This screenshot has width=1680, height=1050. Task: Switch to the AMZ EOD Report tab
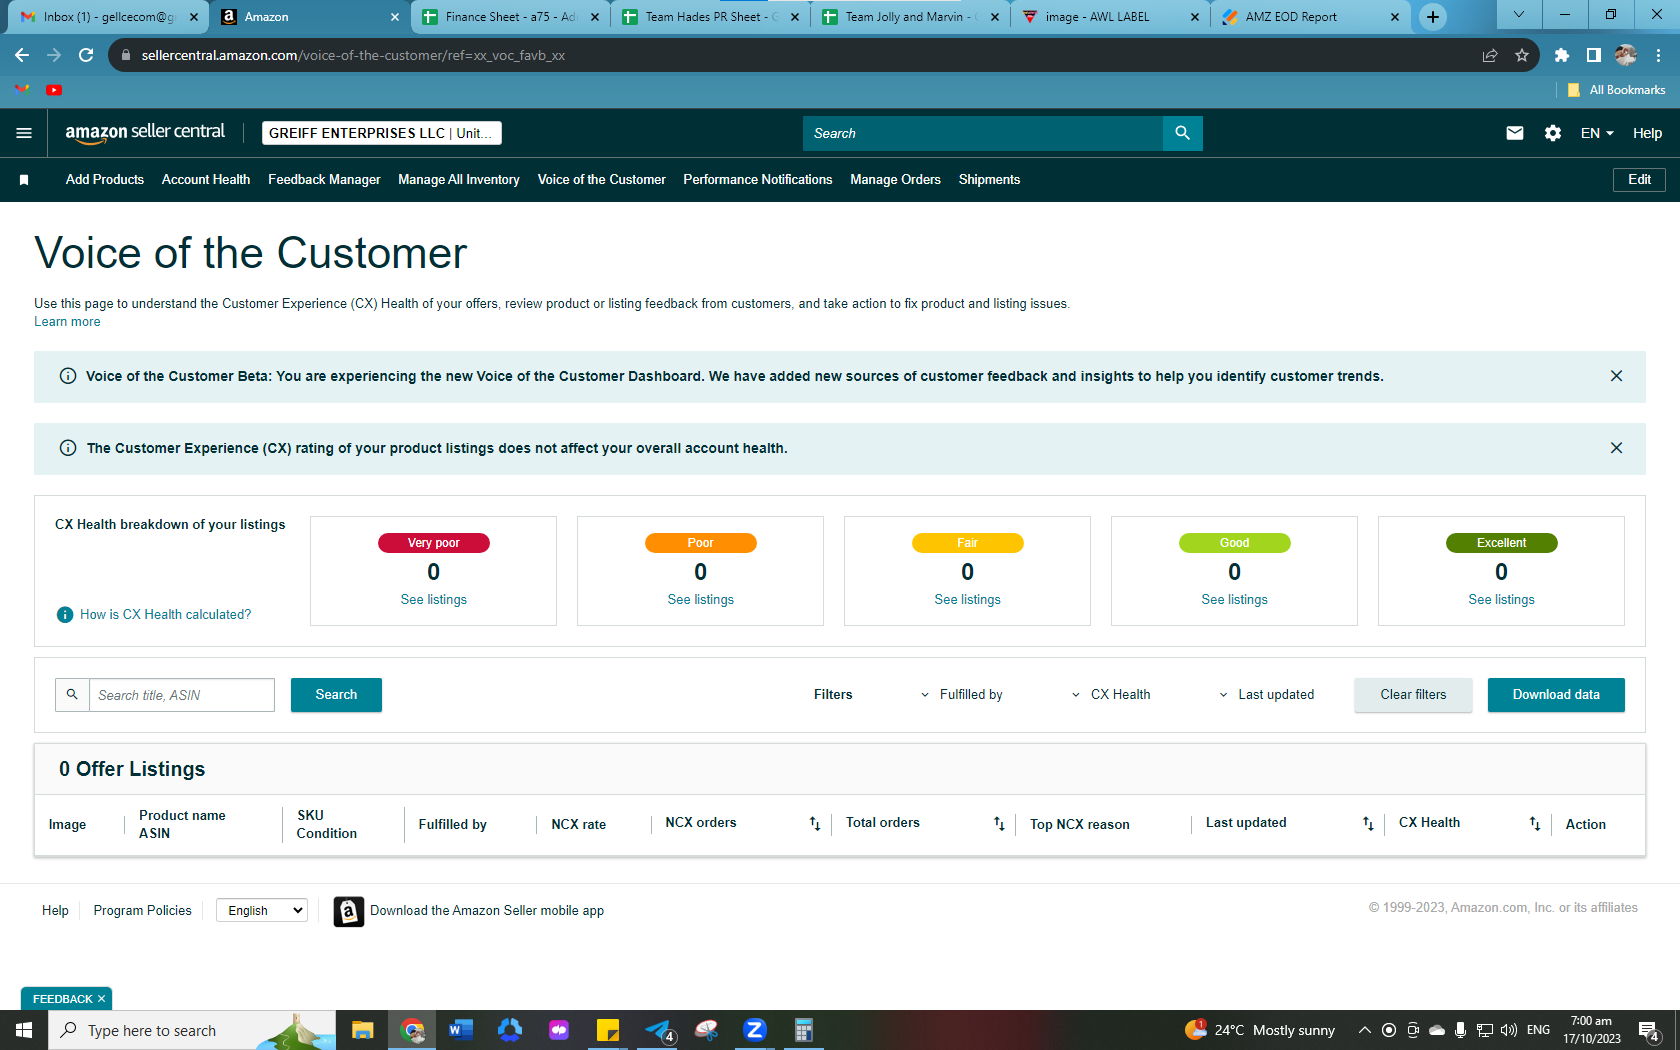point(1310,17)
